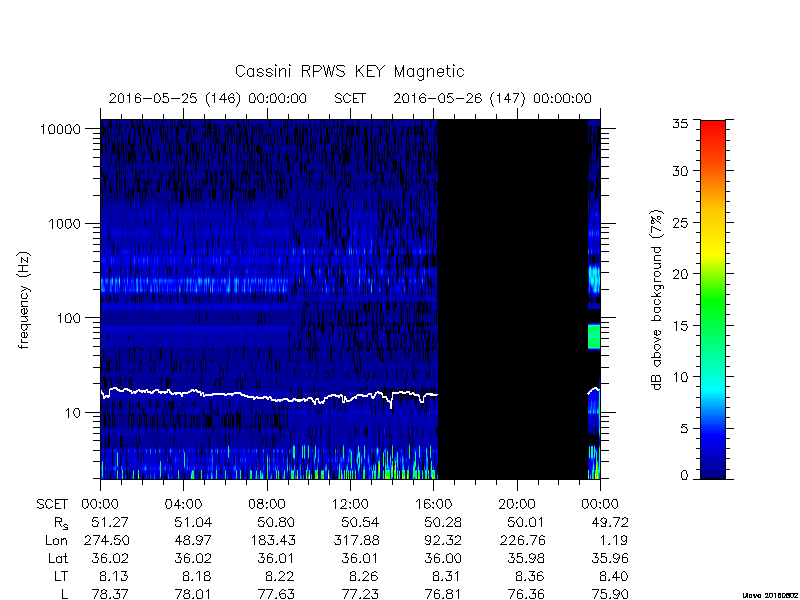Click the Lat value '35.98'
The image size is (800, 600).
(x=526, y=559)
